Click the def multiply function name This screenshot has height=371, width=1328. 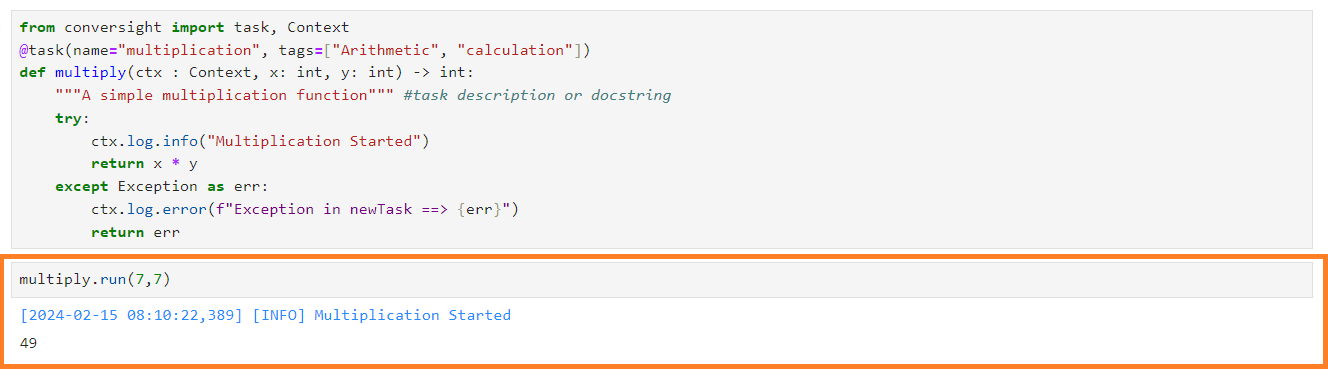click(x=90, y=73)
